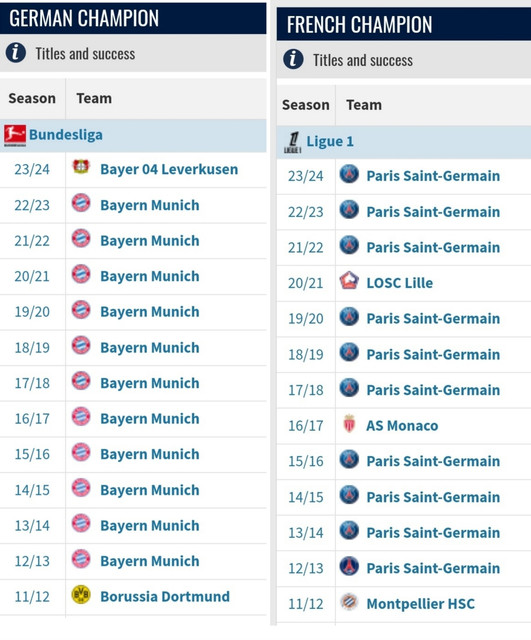Select the 11/12 Montpellier HSC link
This screenshot has width=531, height=640.
420,604
